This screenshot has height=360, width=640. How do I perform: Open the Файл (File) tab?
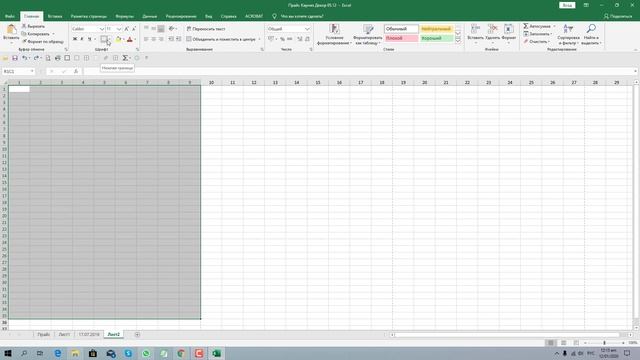(x=10, y=16)
